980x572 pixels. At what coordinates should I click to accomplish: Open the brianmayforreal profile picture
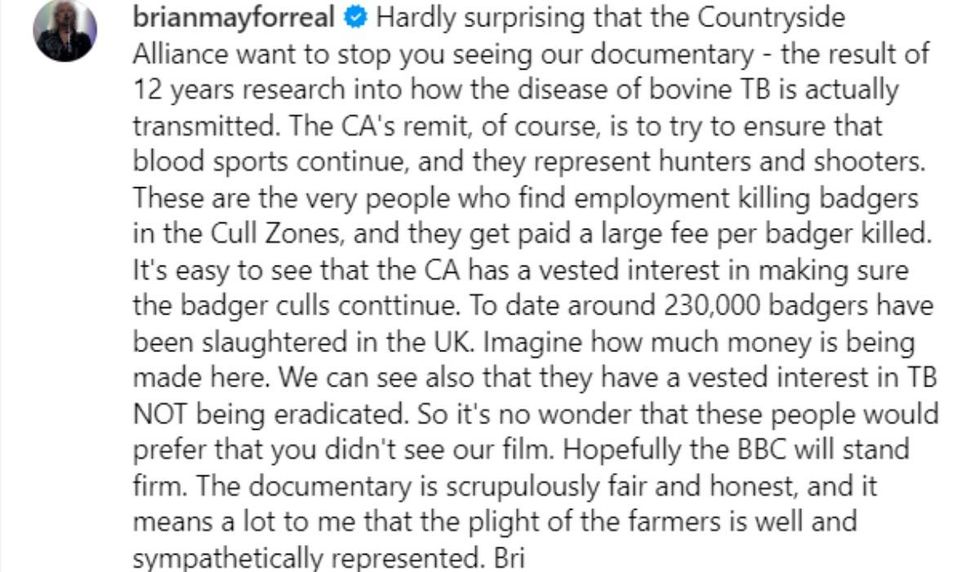[x=66, y=31]
